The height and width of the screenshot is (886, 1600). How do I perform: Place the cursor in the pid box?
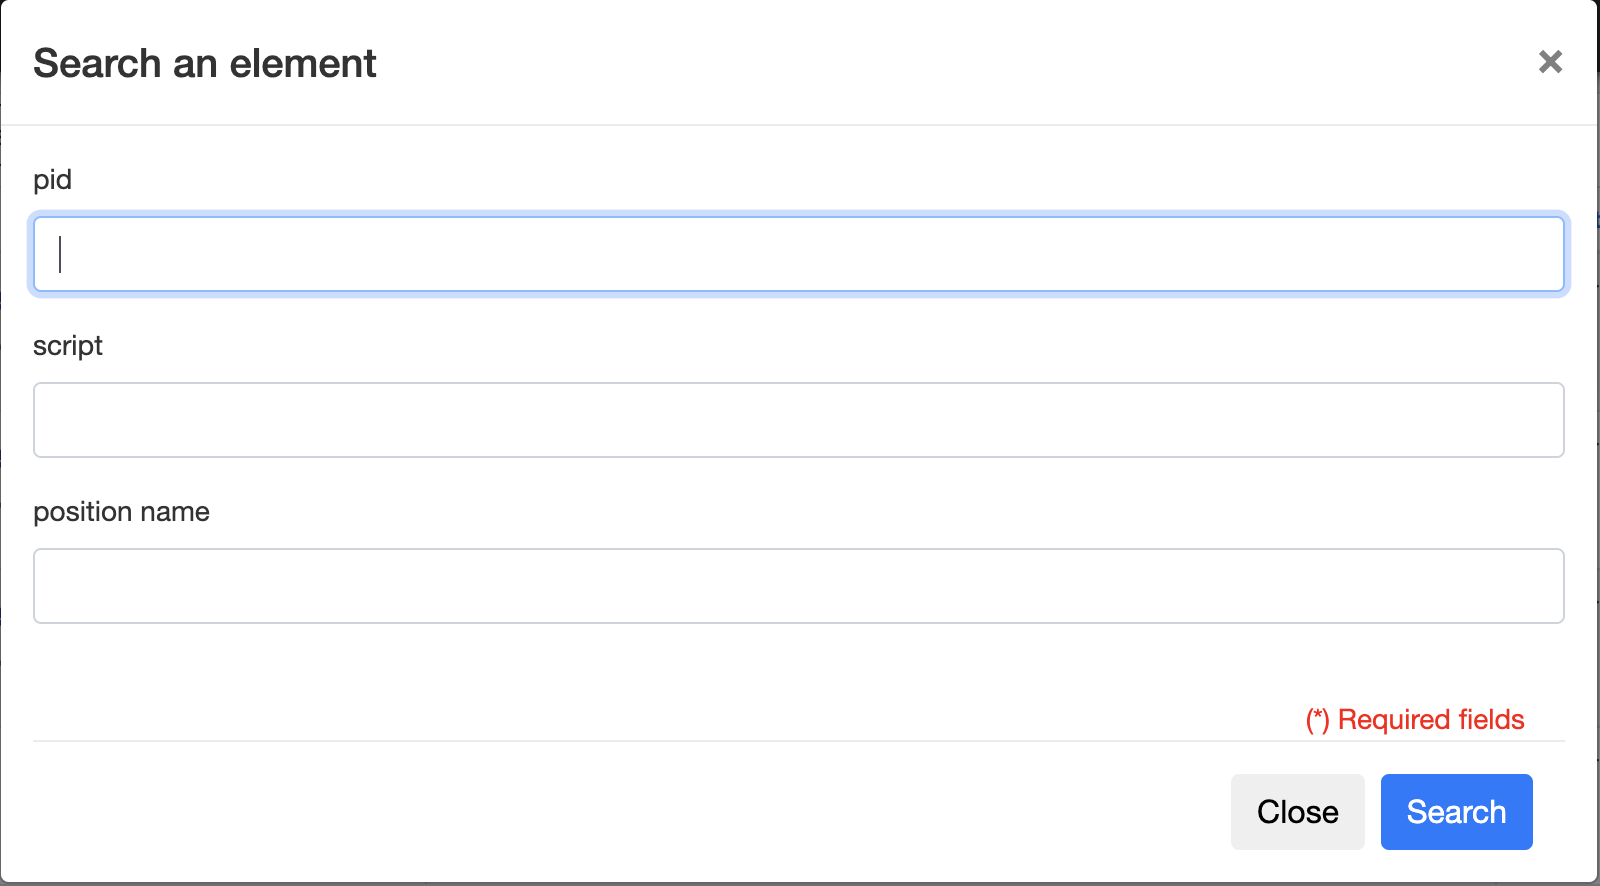pos(798,254)
